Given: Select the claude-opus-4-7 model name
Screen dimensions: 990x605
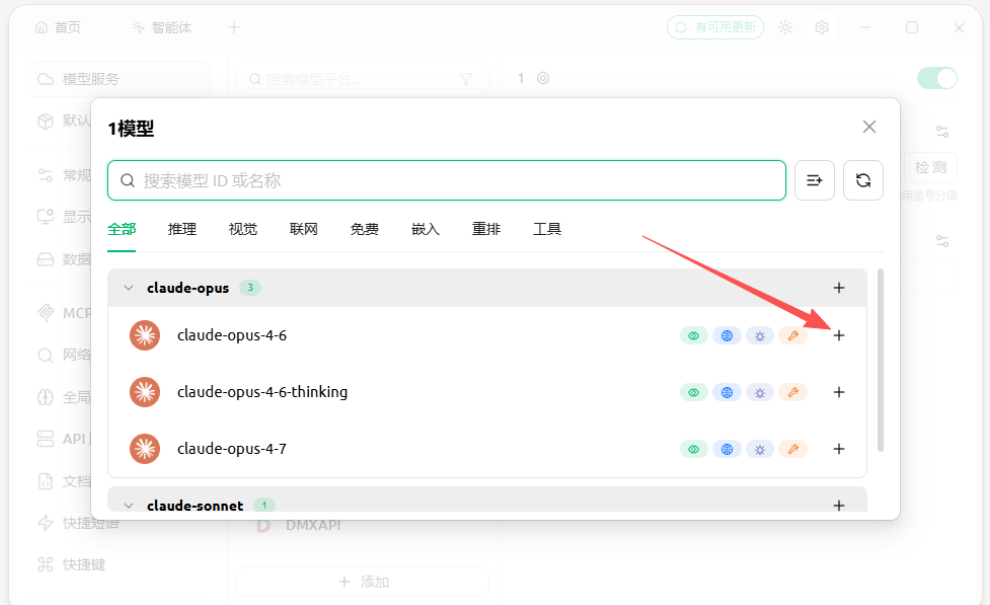Looking at the screenshot, I should (232, 449).
